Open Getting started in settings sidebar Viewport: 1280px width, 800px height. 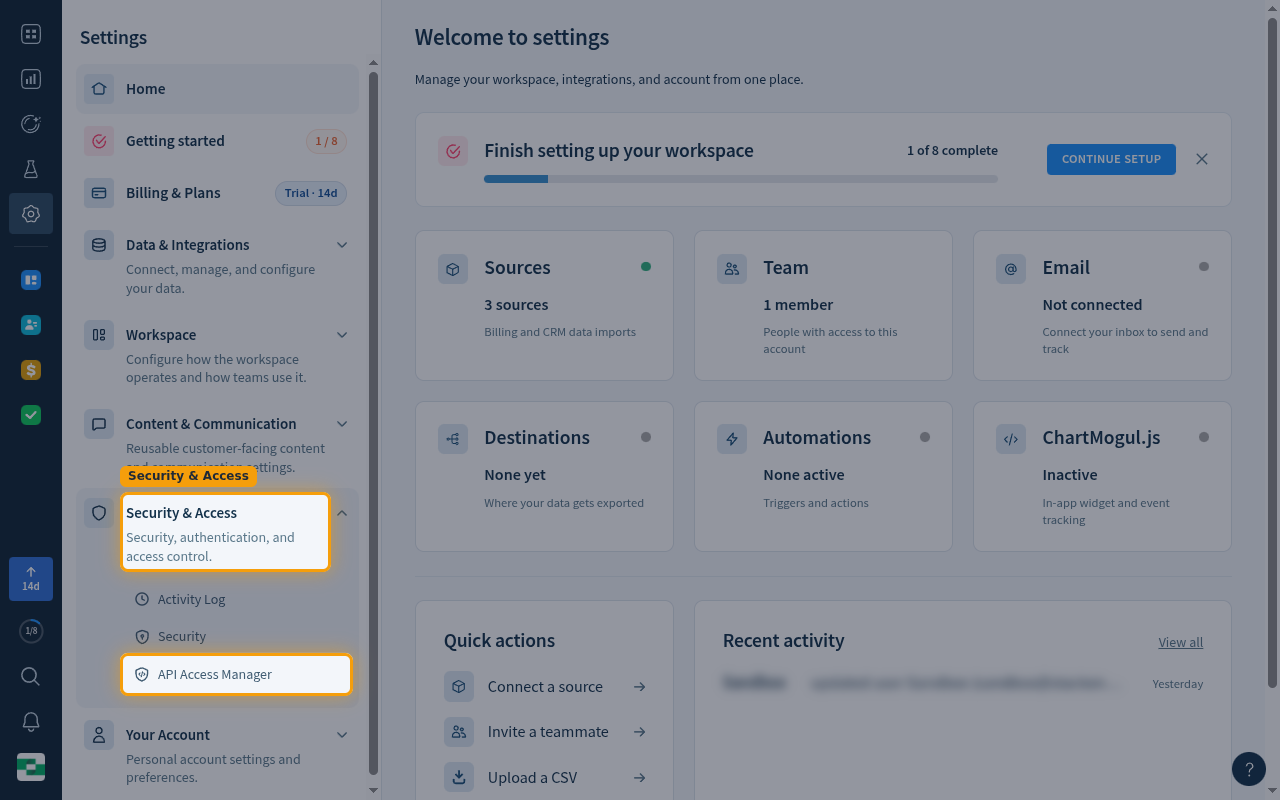pyautogui.click(x=217, y=141)
